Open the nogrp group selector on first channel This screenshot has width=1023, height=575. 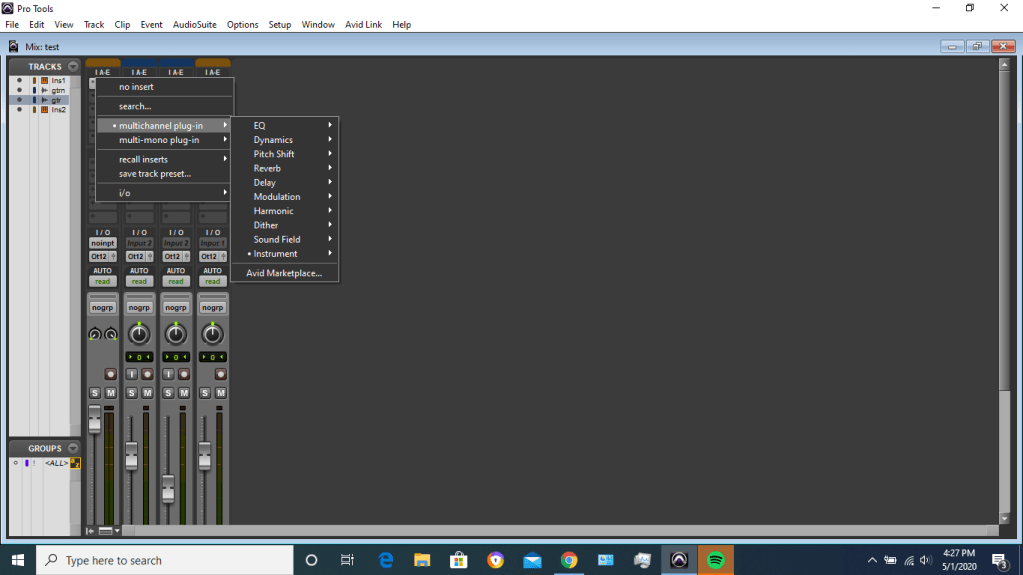[102, 308]
